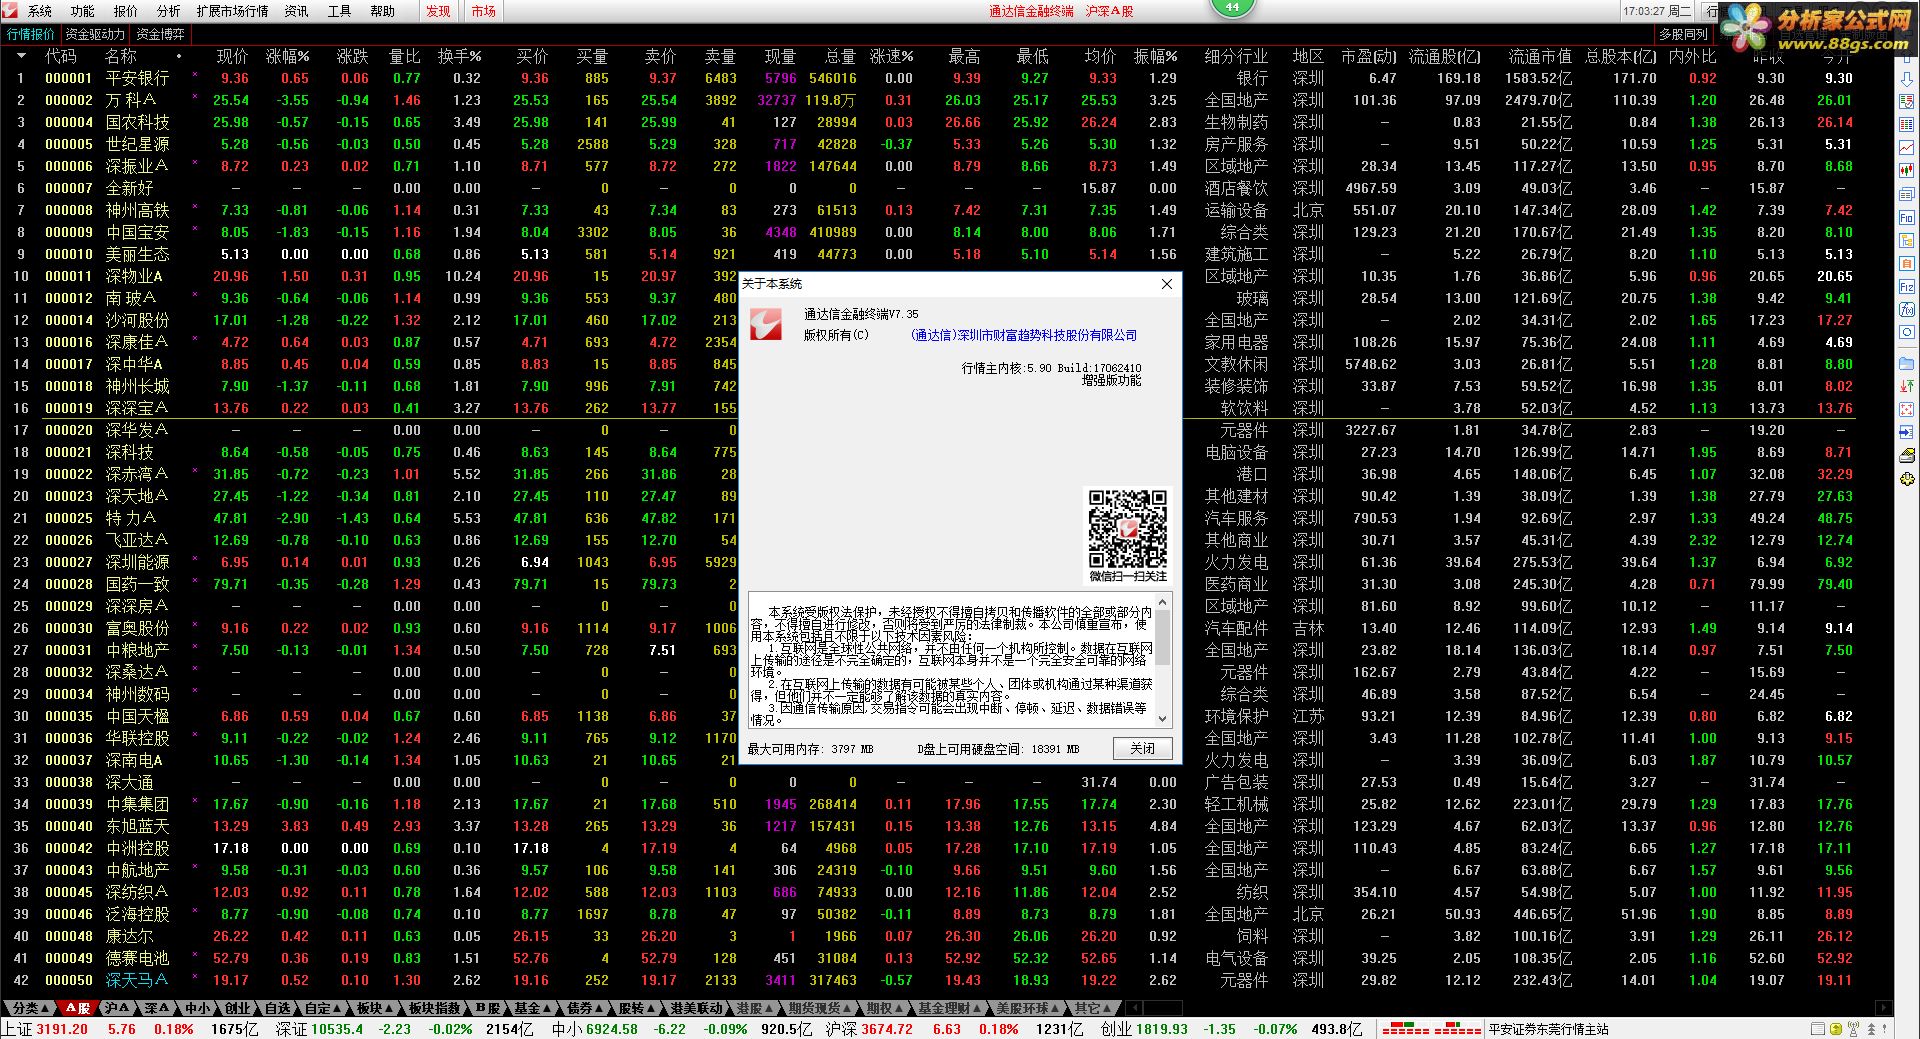Open F10 company info sidebar icon
Viewport: 1920px width, 1039px height.
[x=1907, y=217]
